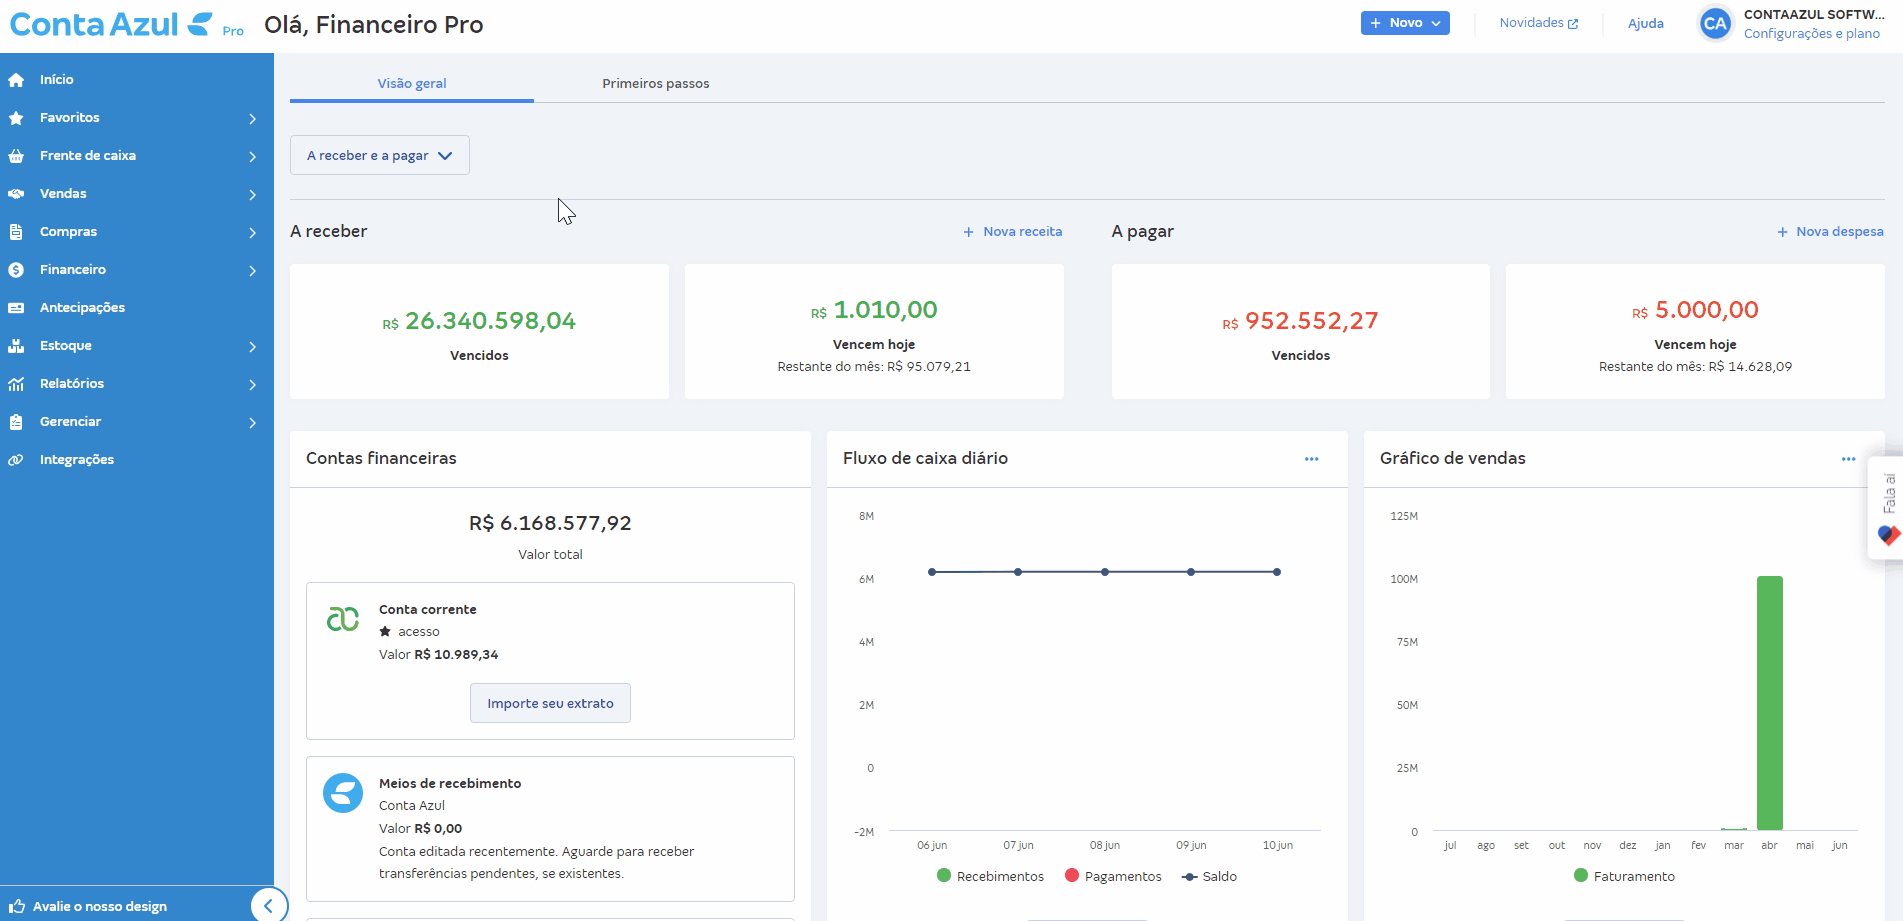Expand the Financeiro menu chevron

tap(252, 271)
